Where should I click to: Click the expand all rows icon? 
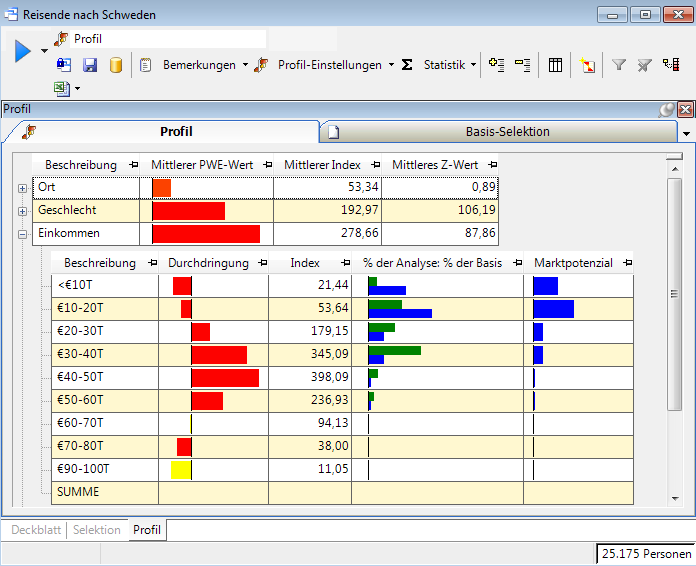pos(497,65)
